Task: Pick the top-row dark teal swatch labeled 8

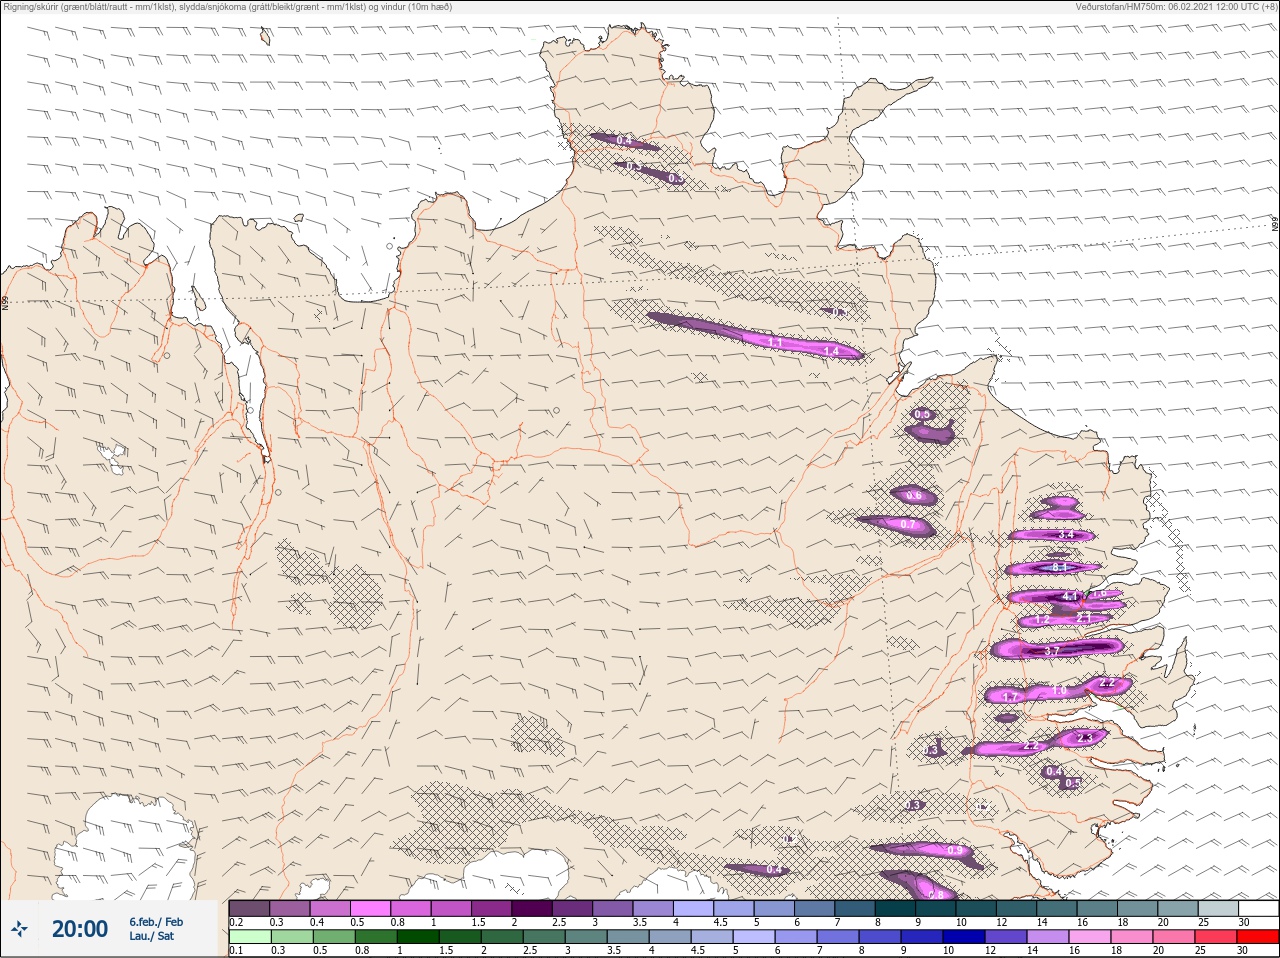Action: tap(895, 908)
